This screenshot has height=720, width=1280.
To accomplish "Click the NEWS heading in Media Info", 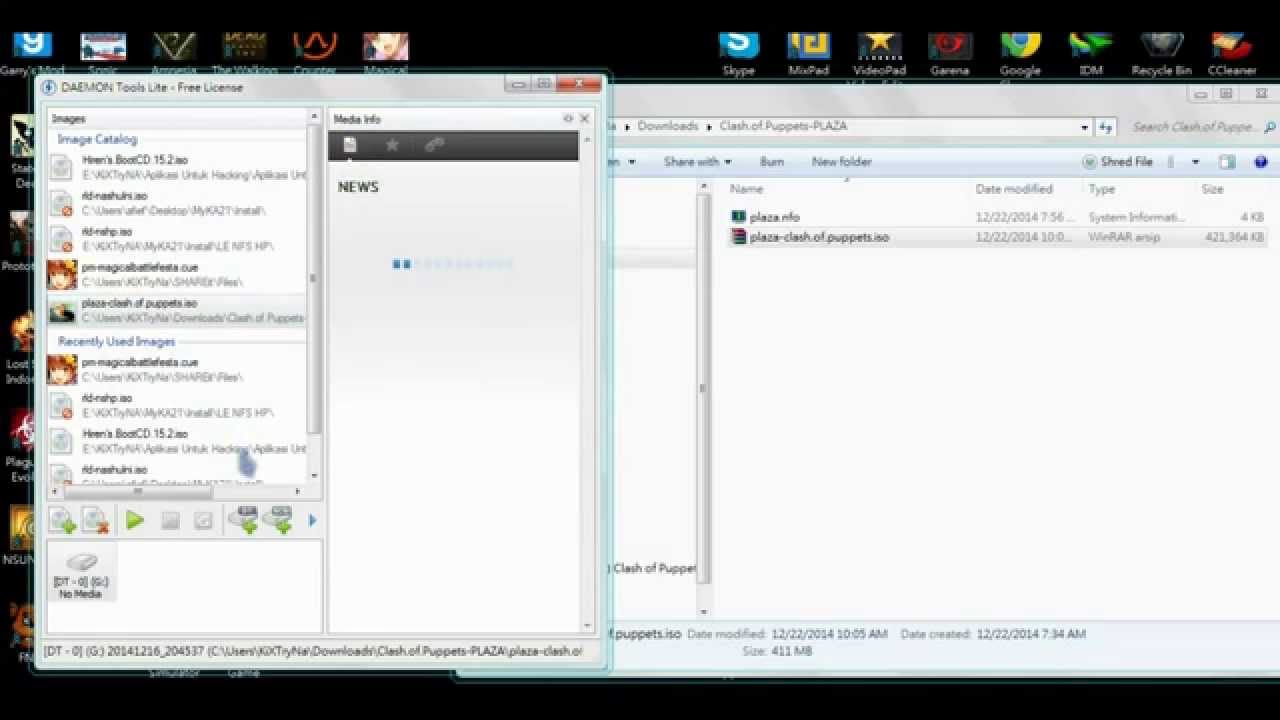I will tap(358, 187).
